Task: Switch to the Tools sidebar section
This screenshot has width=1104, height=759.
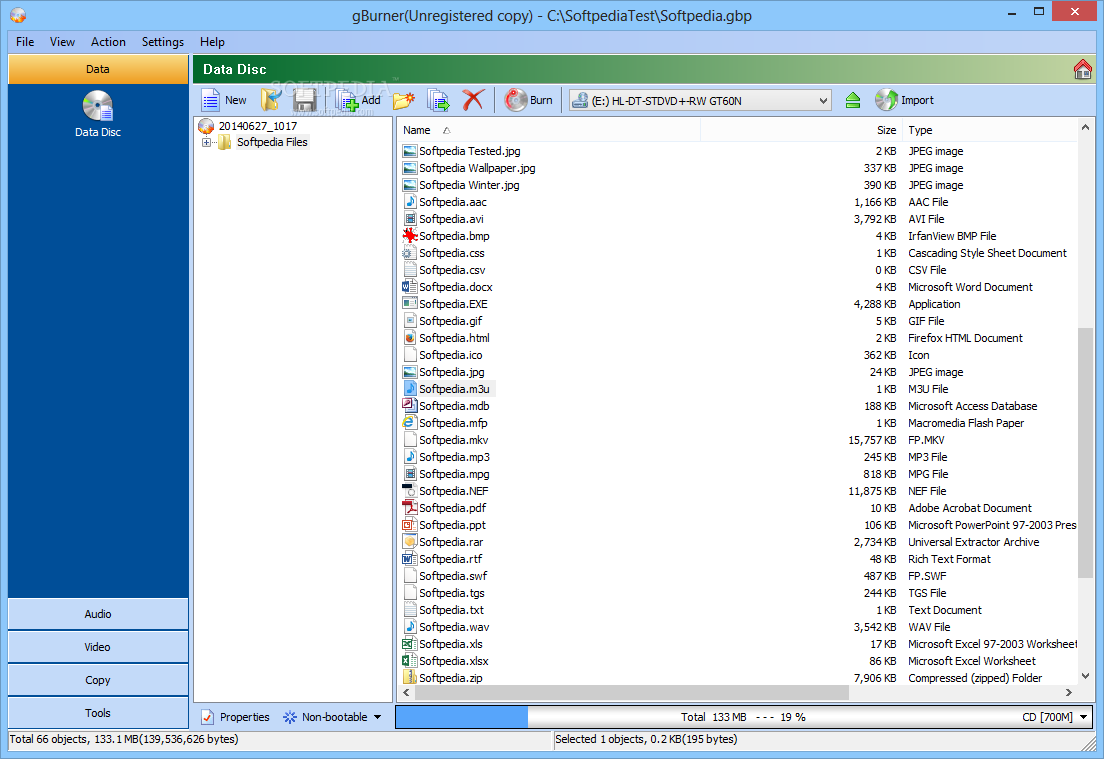Action: (x=98, y=713)
